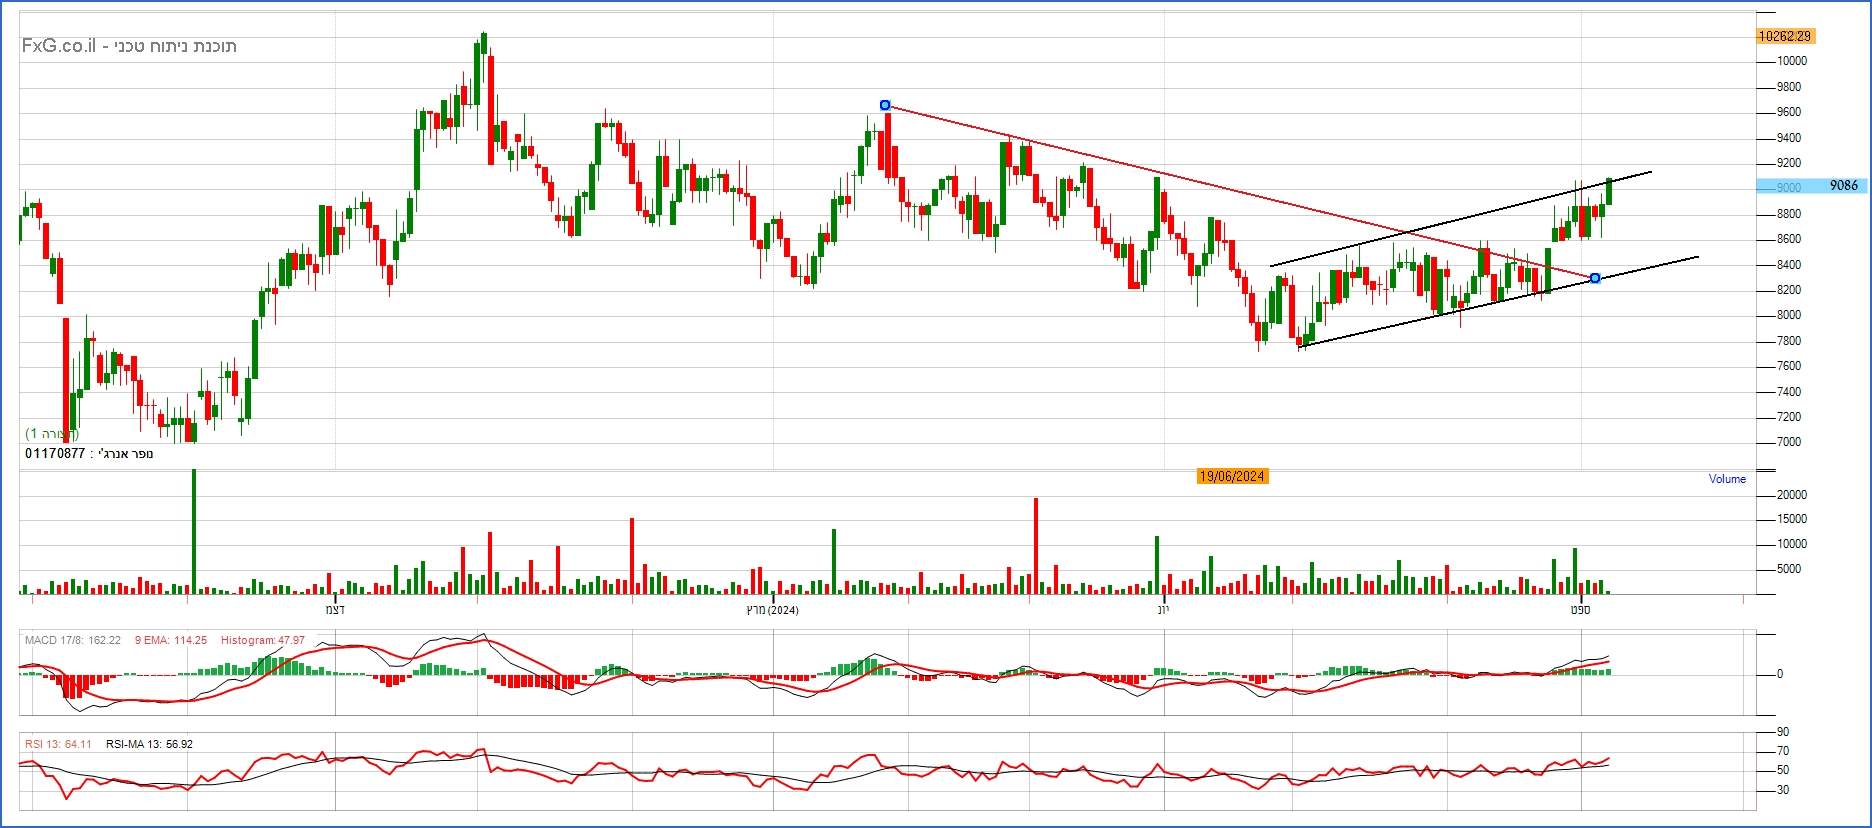
Task: Click the 8000 price axis value
Action: (x=1789, y=315)
